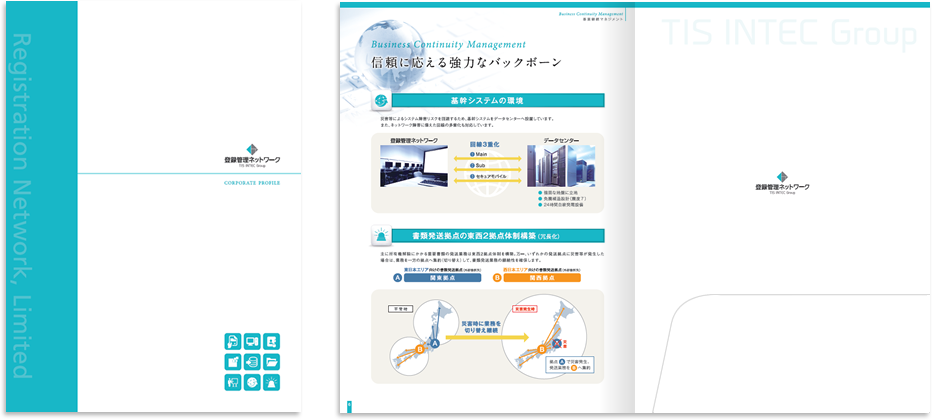Viewport: 932px width, 420px height.
Task: Select the 関西拠点 orange label
Action: [x=542, y=278]
